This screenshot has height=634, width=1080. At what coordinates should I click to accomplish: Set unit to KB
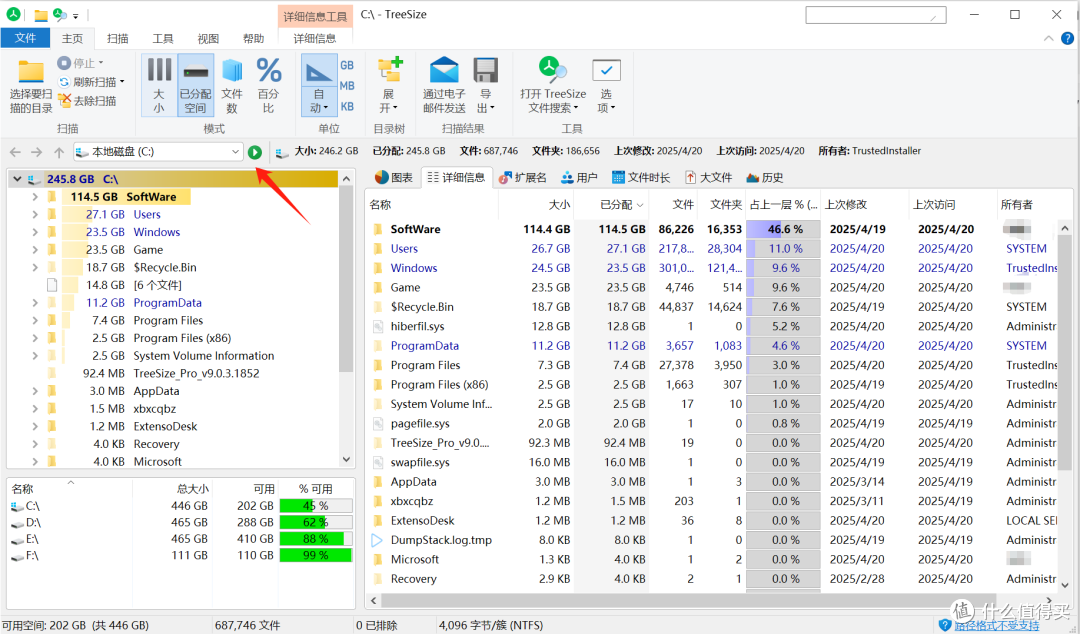point(347,106)
